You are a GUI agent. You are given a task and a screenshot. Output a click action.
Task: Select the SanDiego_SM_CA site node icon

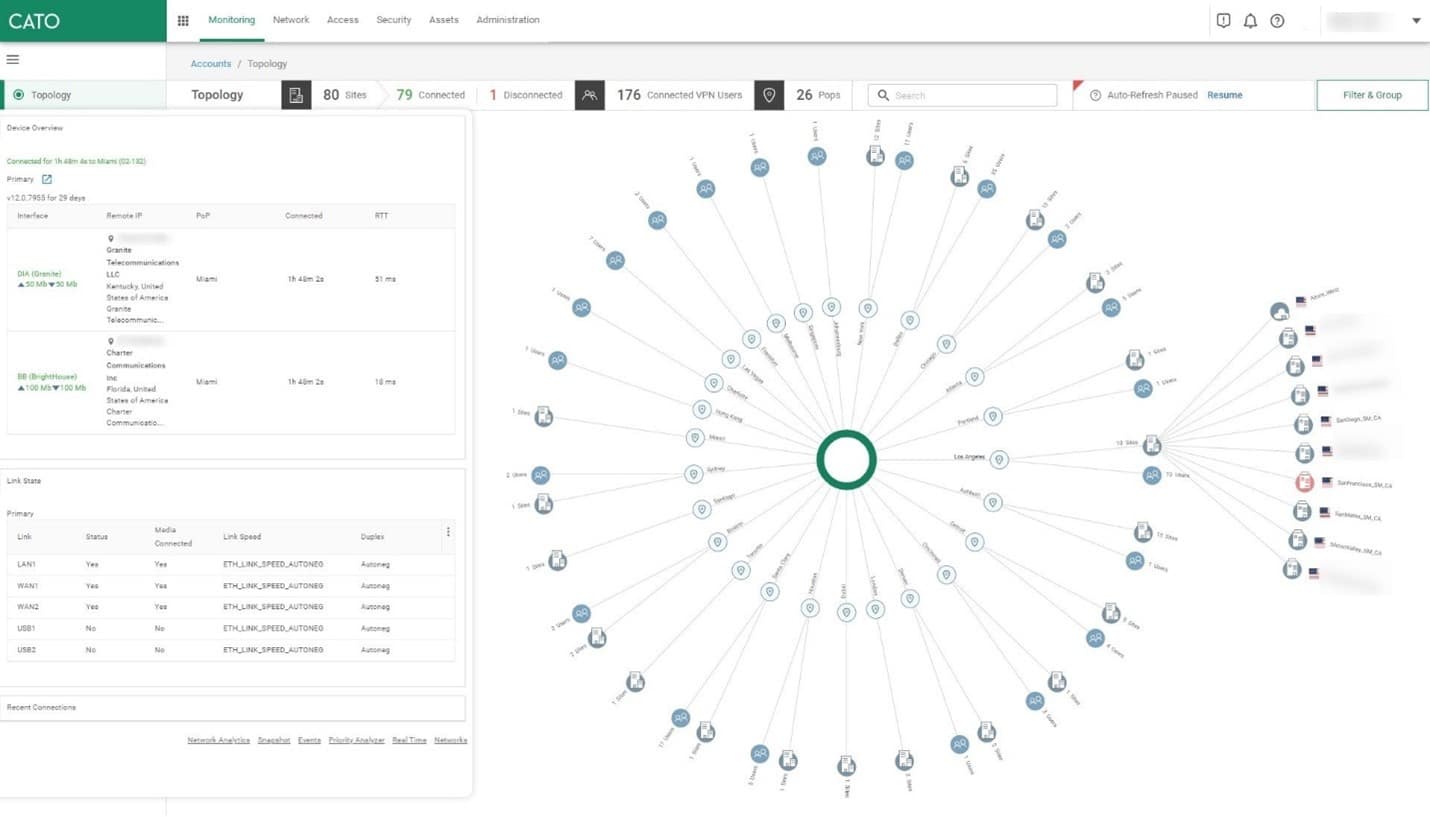click(x=1303, y=424)
